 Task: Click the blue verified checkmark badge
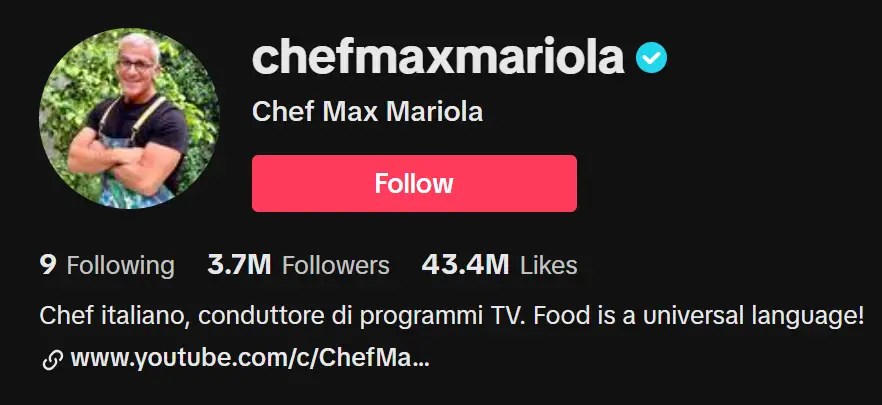(x=651, y=58)
